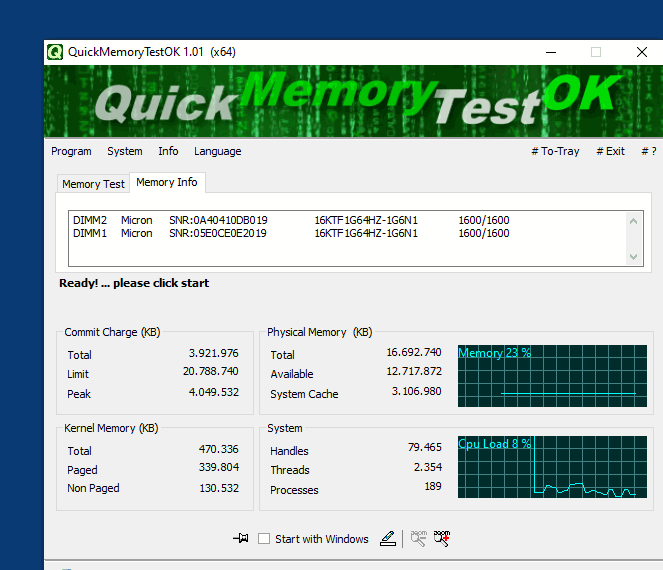Click the pin always-on-top icon

241,538
